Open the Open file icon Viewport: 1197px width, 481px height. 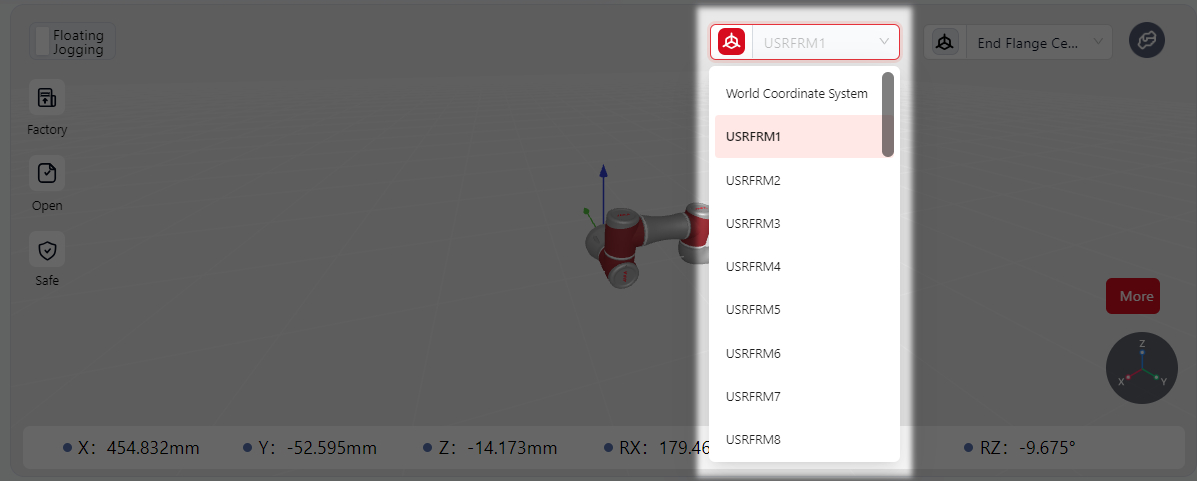pyautogui.click(x=47, y=173)
